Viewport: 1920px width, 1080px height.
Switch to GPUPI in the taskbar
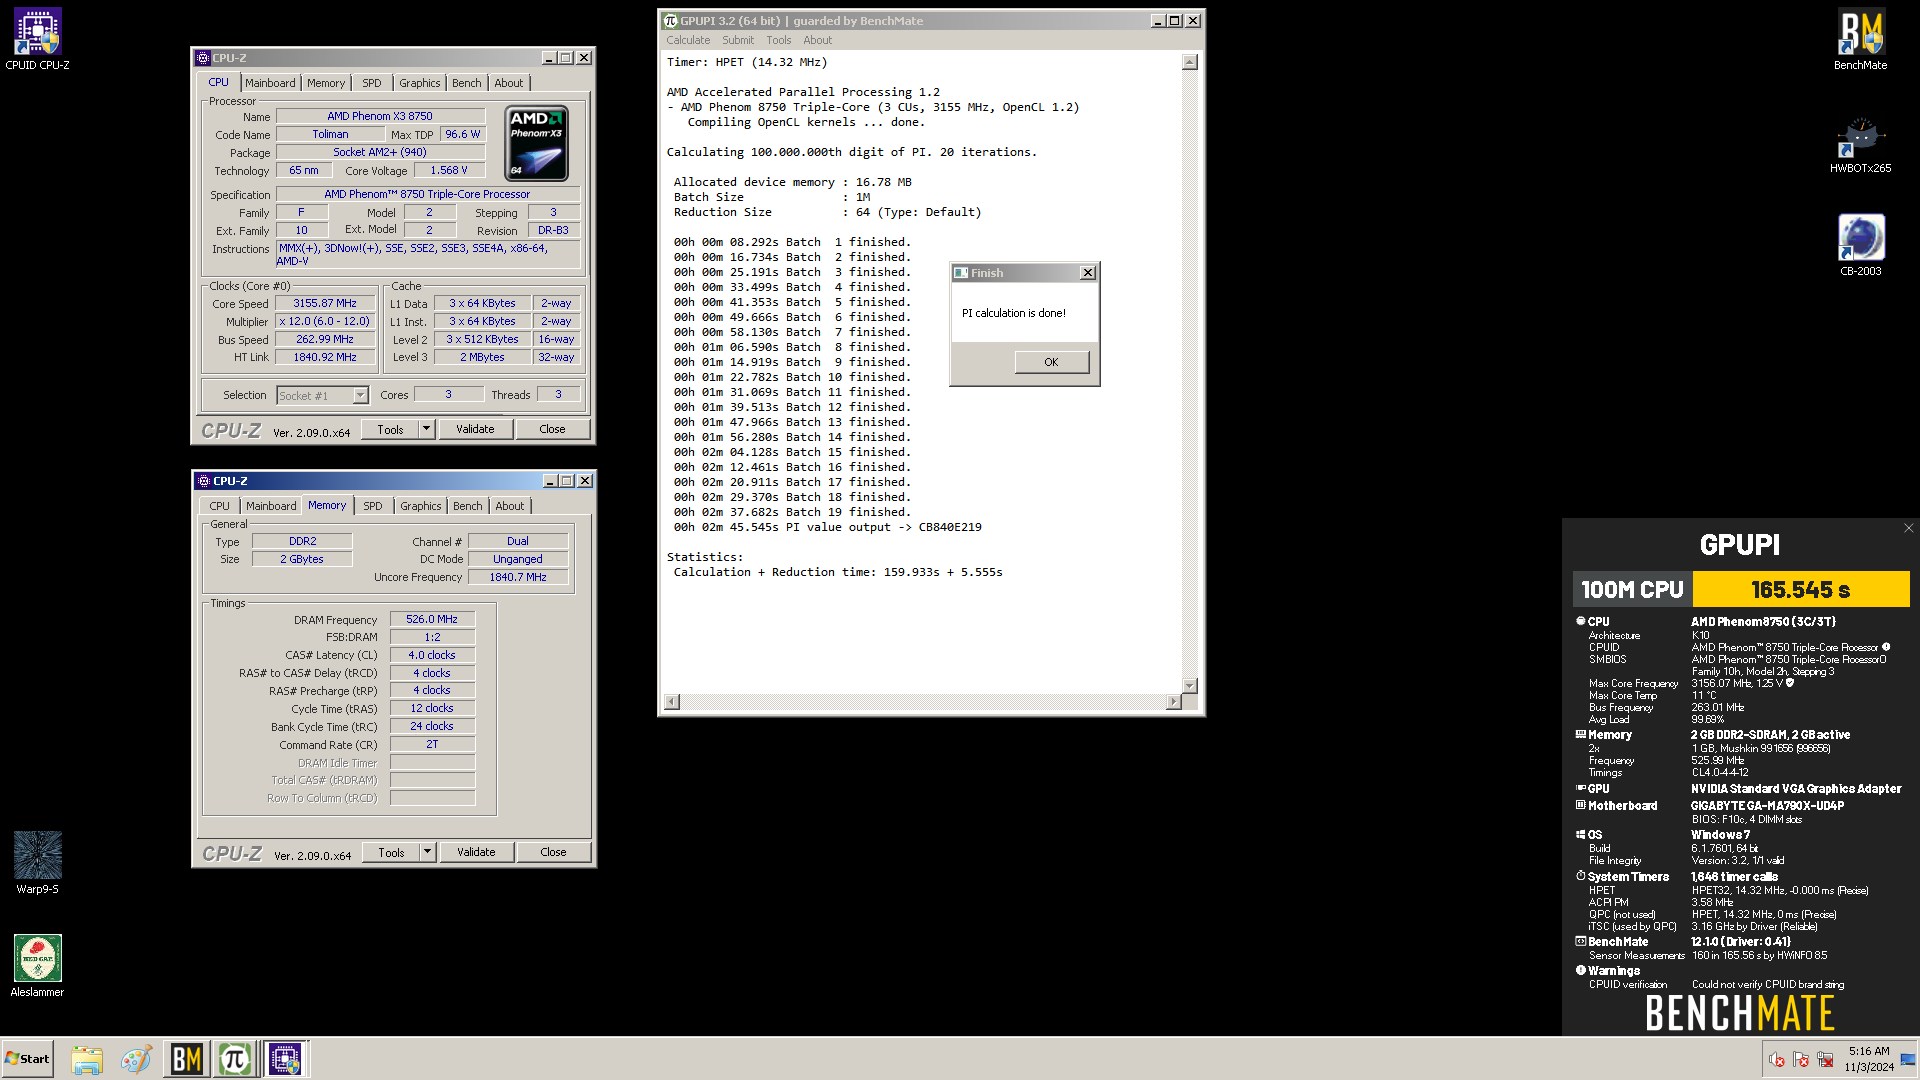(x=235, y=1059)
